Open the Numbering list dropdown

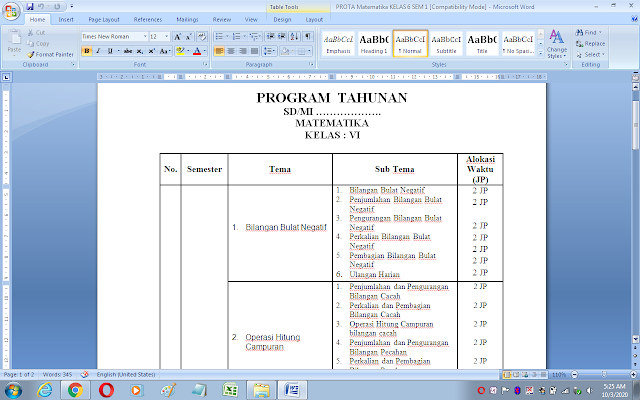tap(244, 37)
